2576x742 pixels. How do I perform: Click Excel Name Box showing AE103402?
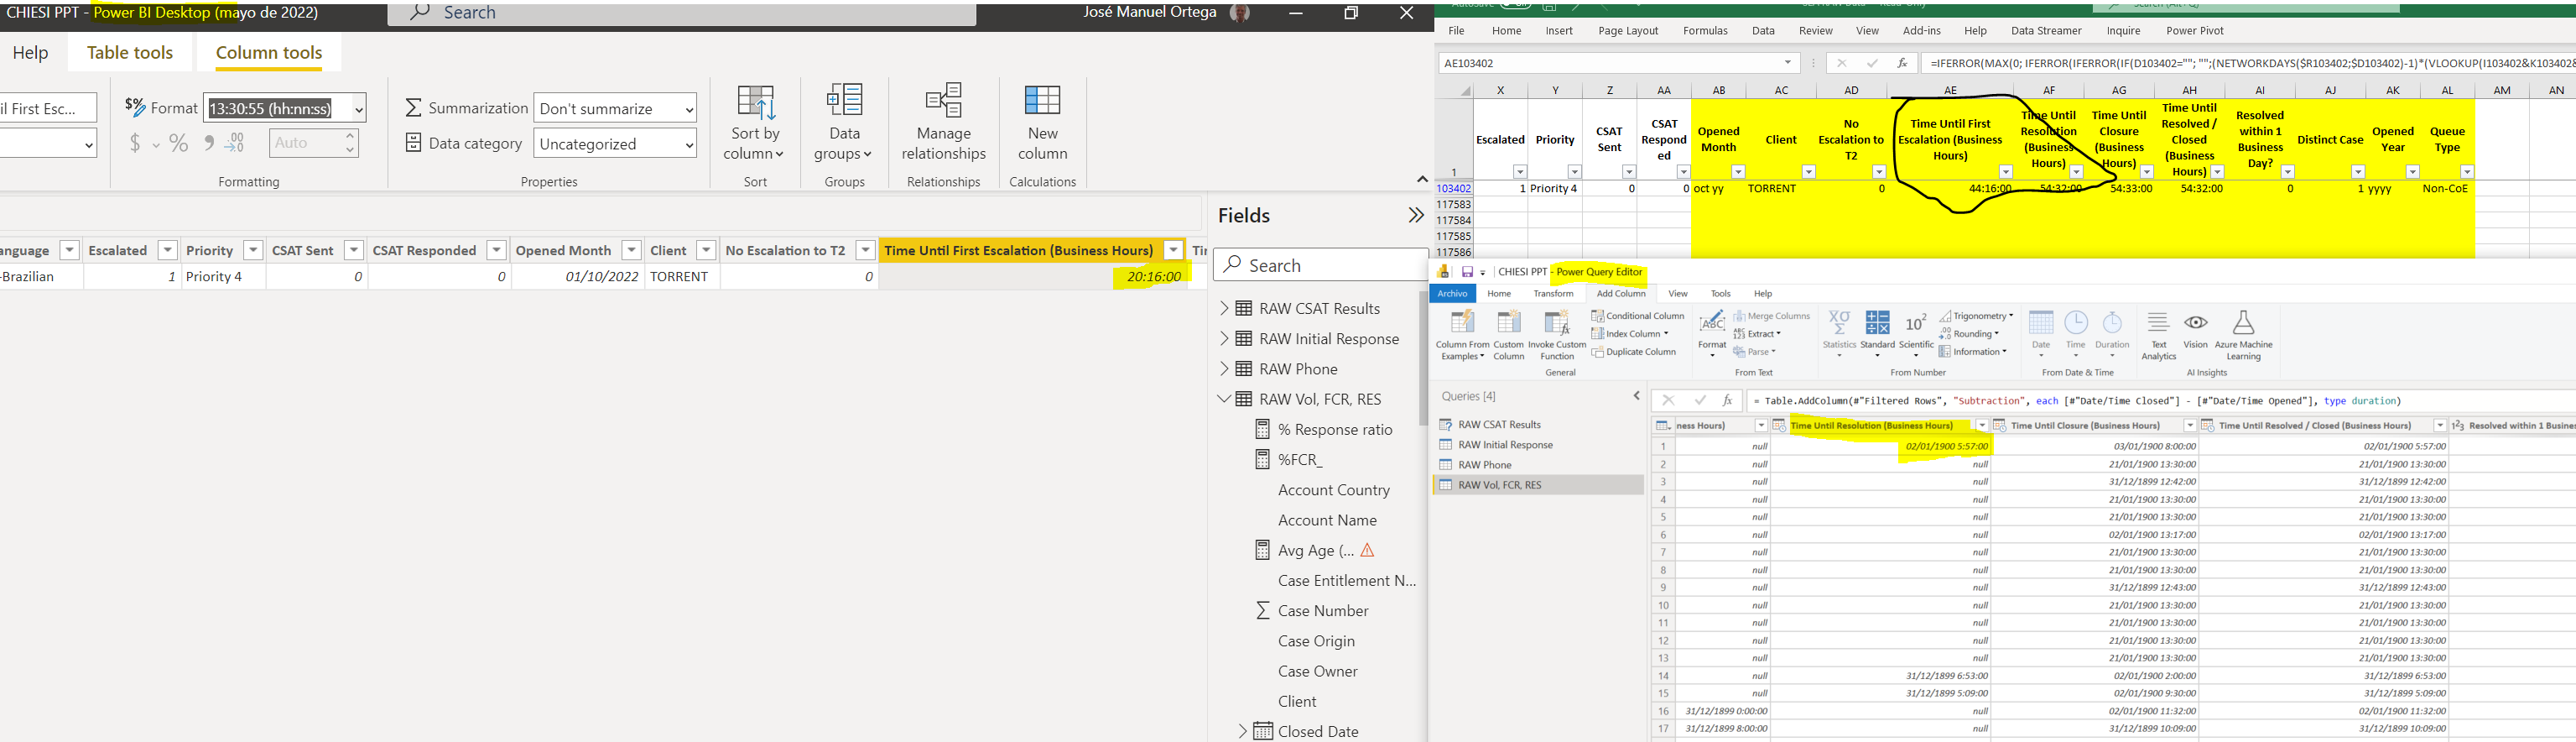tap(1618, 63)
